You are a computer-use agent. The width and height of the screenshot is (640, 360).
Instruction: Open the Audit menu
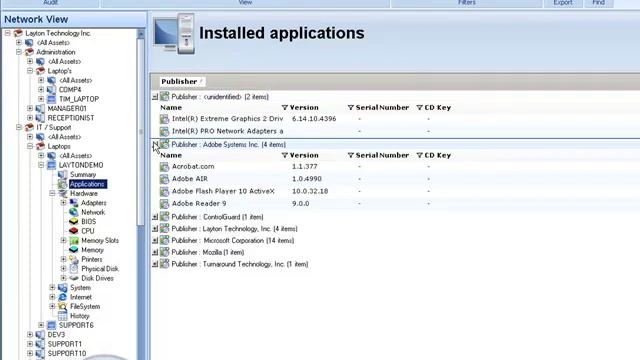(x=50, y=3)
